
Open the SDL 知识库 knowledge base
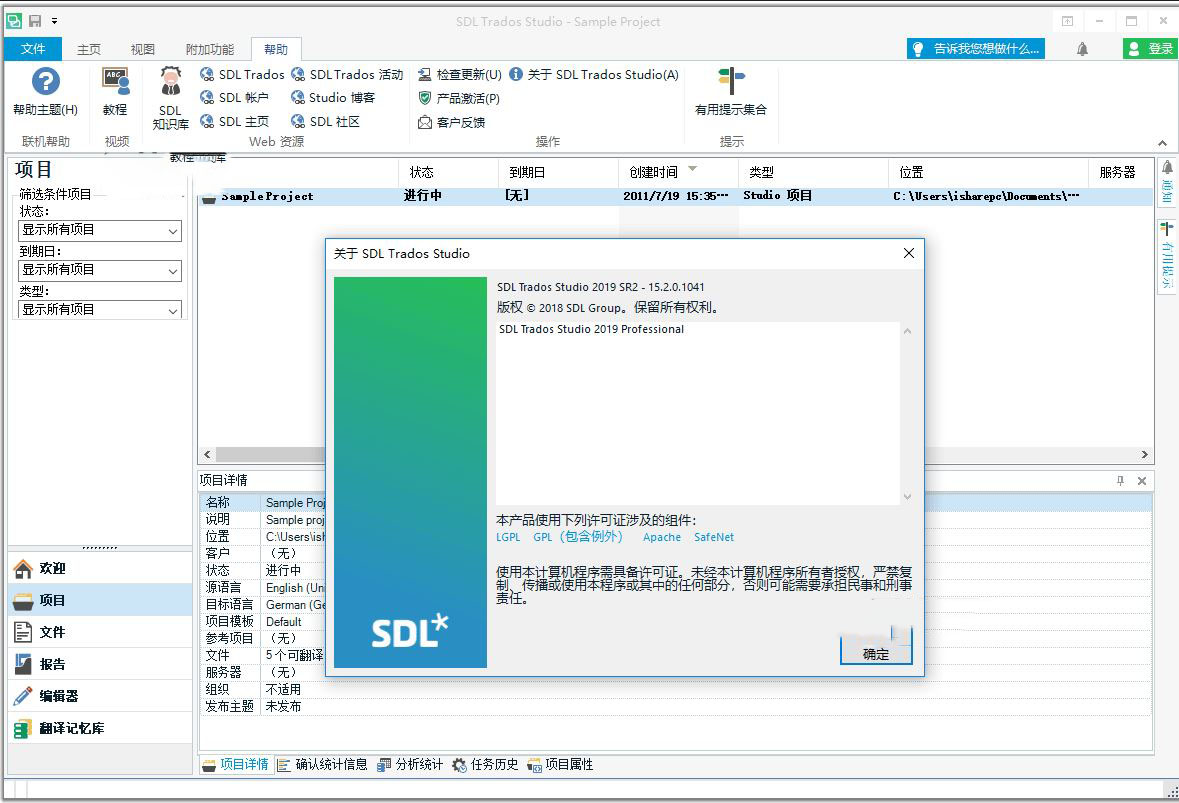[x=171, y=97]
